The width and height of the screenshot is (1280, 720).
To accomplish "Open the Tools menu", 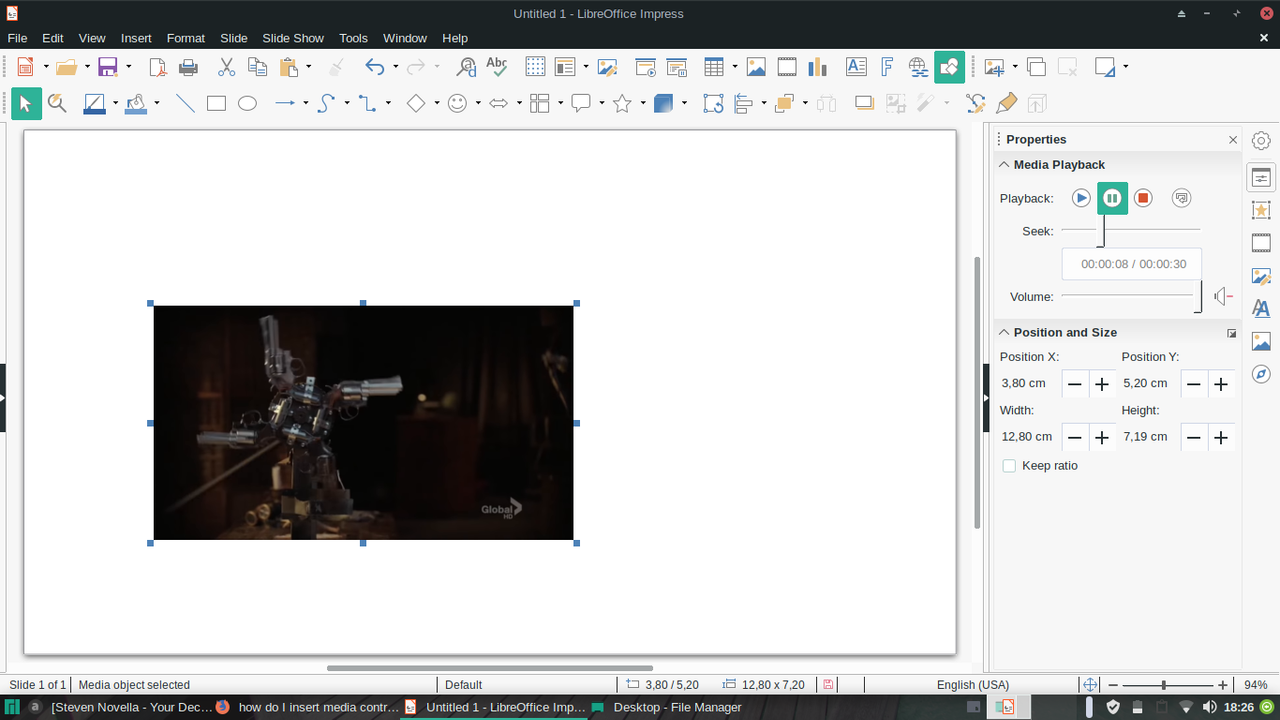I will (353, 38).
